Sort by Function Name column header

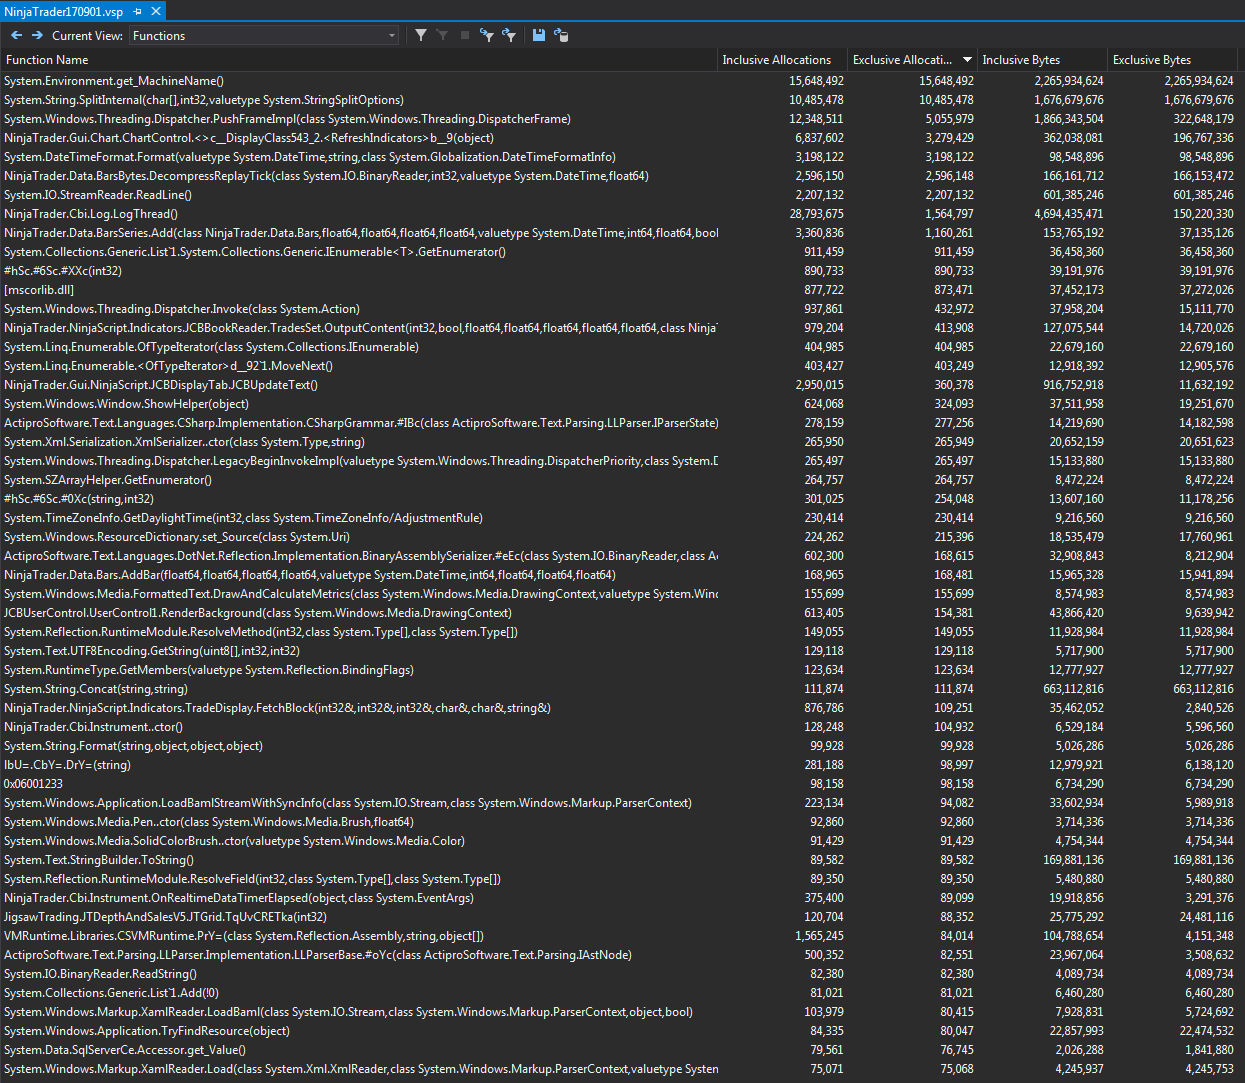click(359, 60)
